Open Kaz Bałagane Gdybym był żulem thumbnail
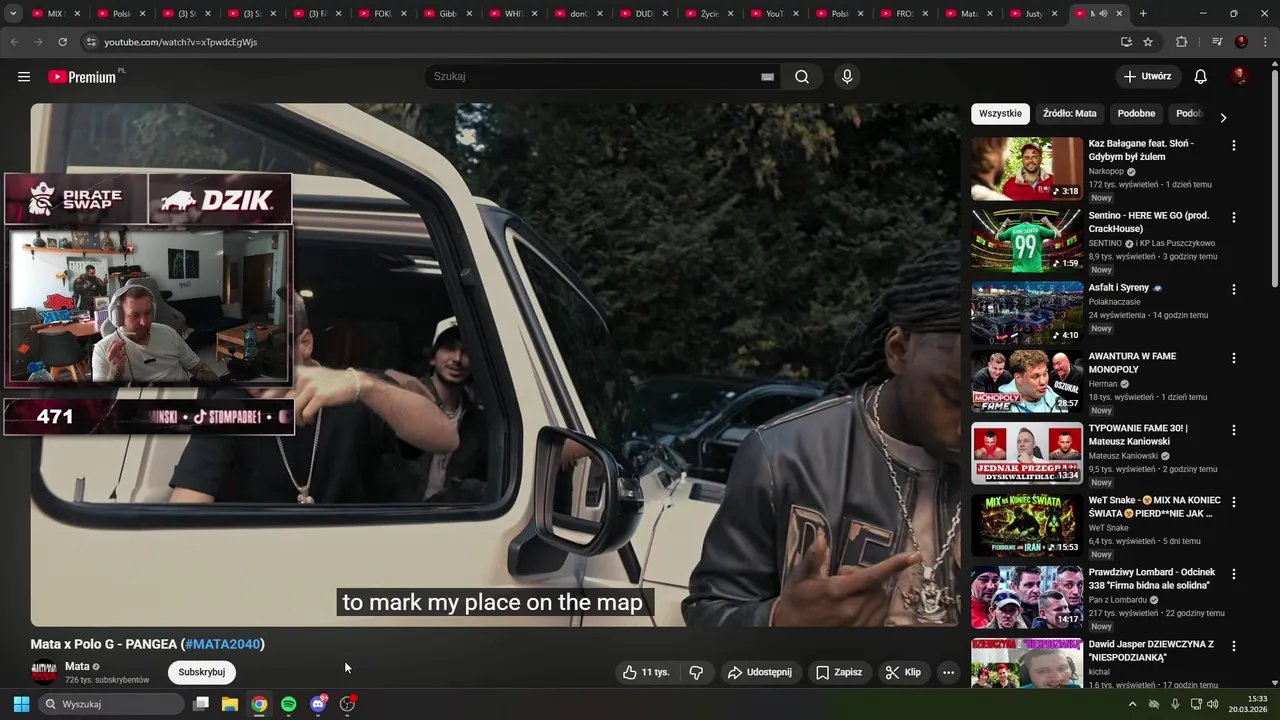This screenshot has width=1280, height=720. click(1027, 169)
